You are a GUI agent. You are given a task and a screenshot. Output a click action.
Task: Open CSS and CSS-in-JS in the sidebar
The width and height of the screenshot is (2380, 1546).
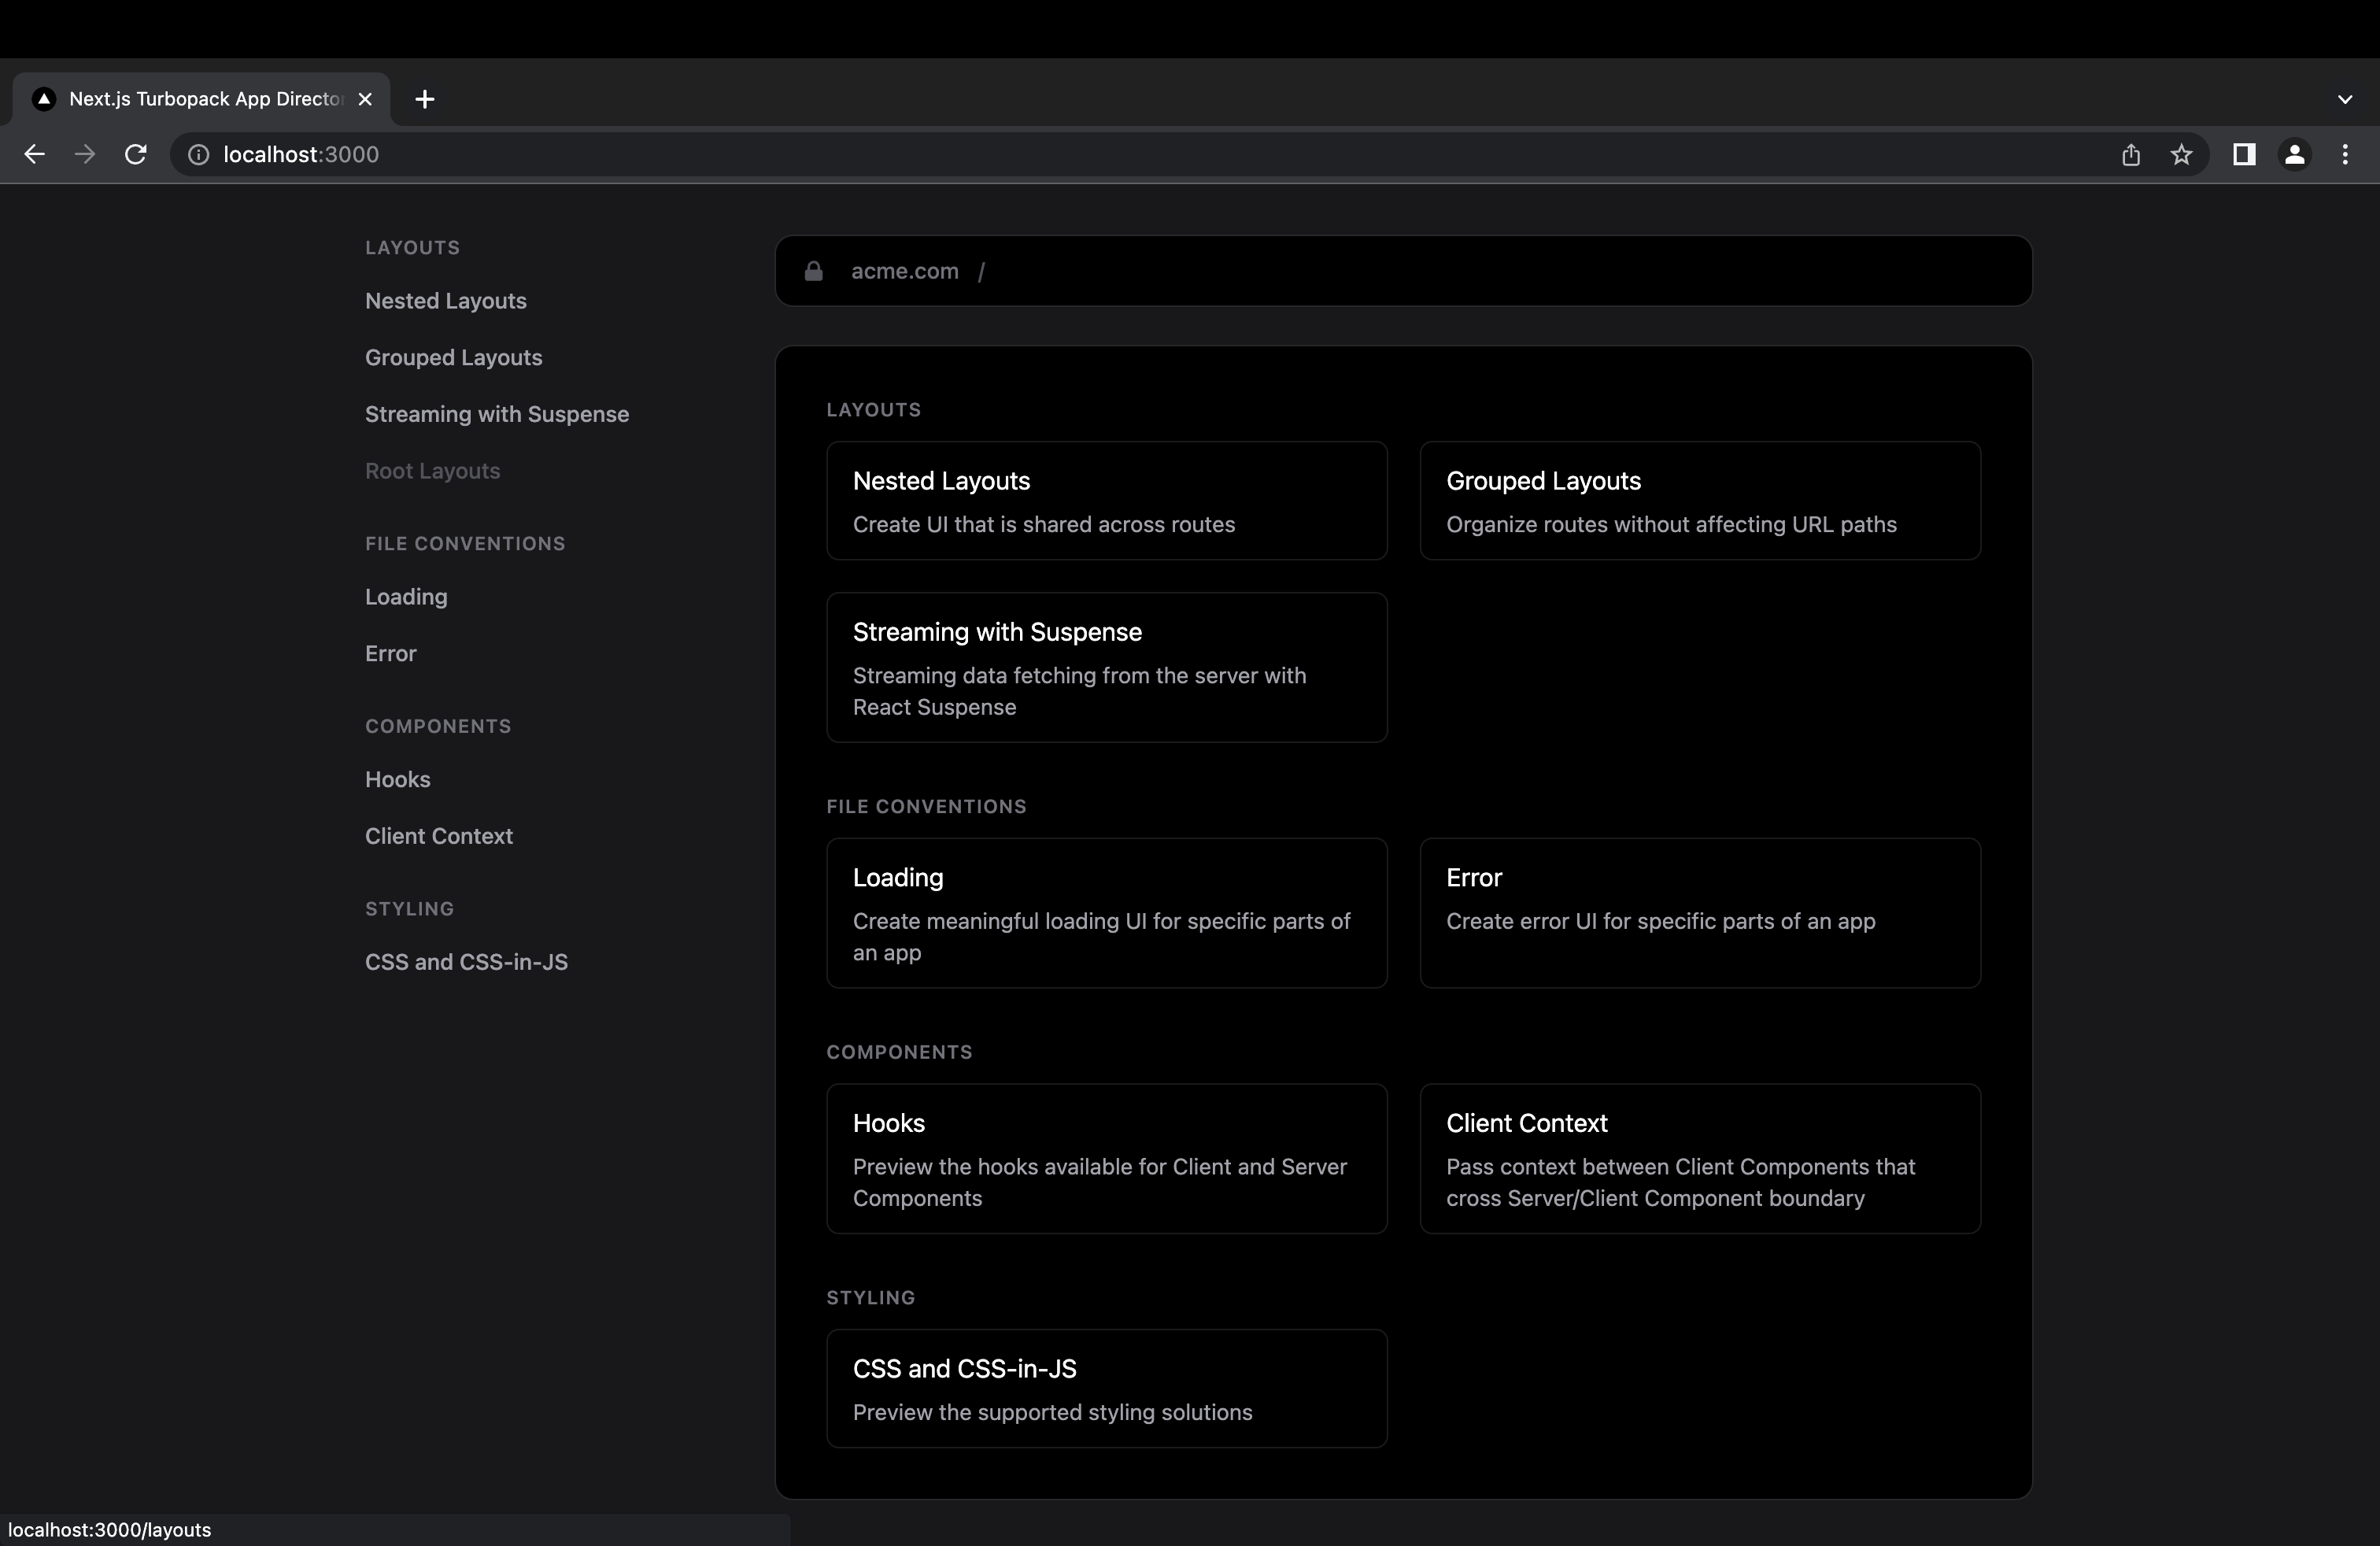point(467,962)
